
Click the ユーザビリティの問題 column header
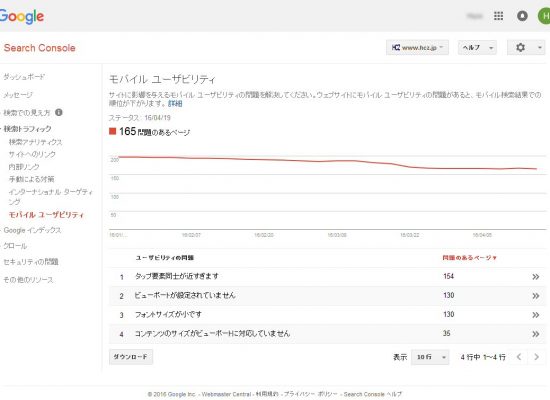[x=165, y=258]
